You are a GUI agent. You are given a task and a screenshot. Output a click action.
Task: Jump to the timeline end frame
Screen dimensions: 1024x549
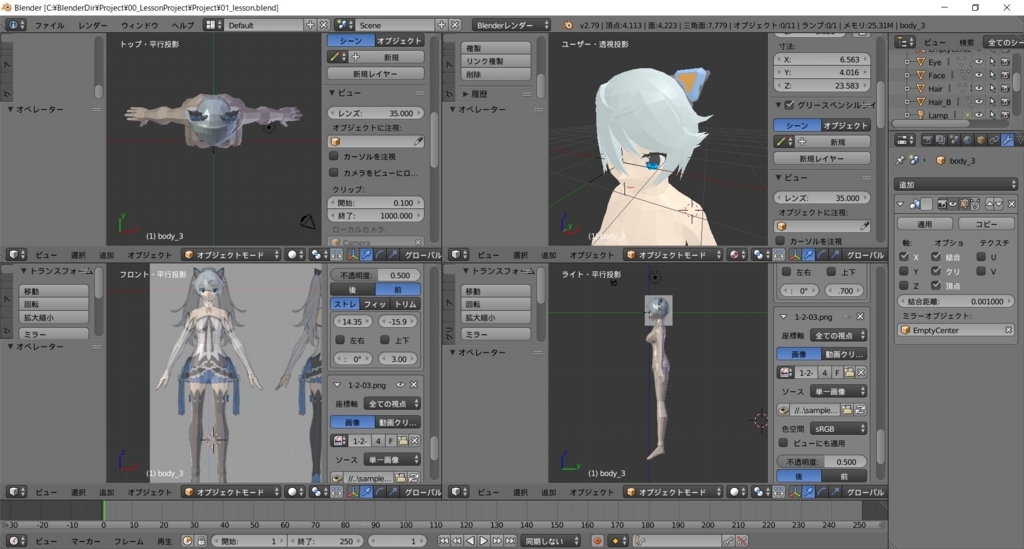coord(511,541)
